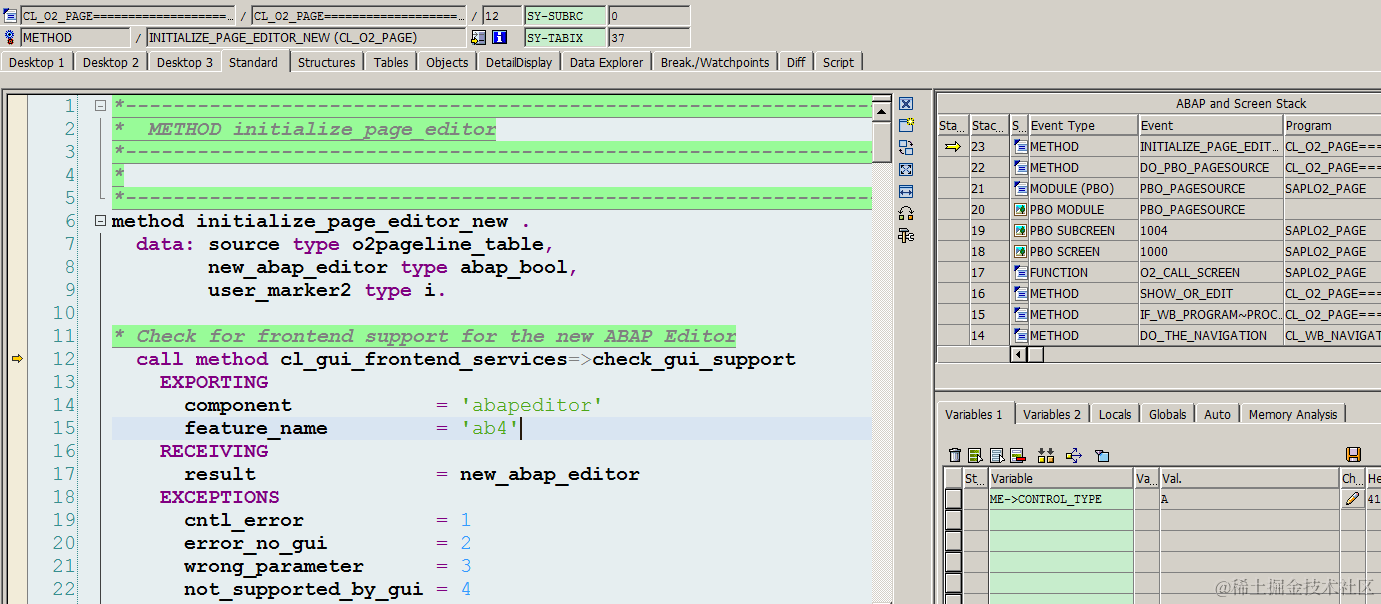1381x604 pixels.
Task: Click the Val. column header
Action: 1248,478
